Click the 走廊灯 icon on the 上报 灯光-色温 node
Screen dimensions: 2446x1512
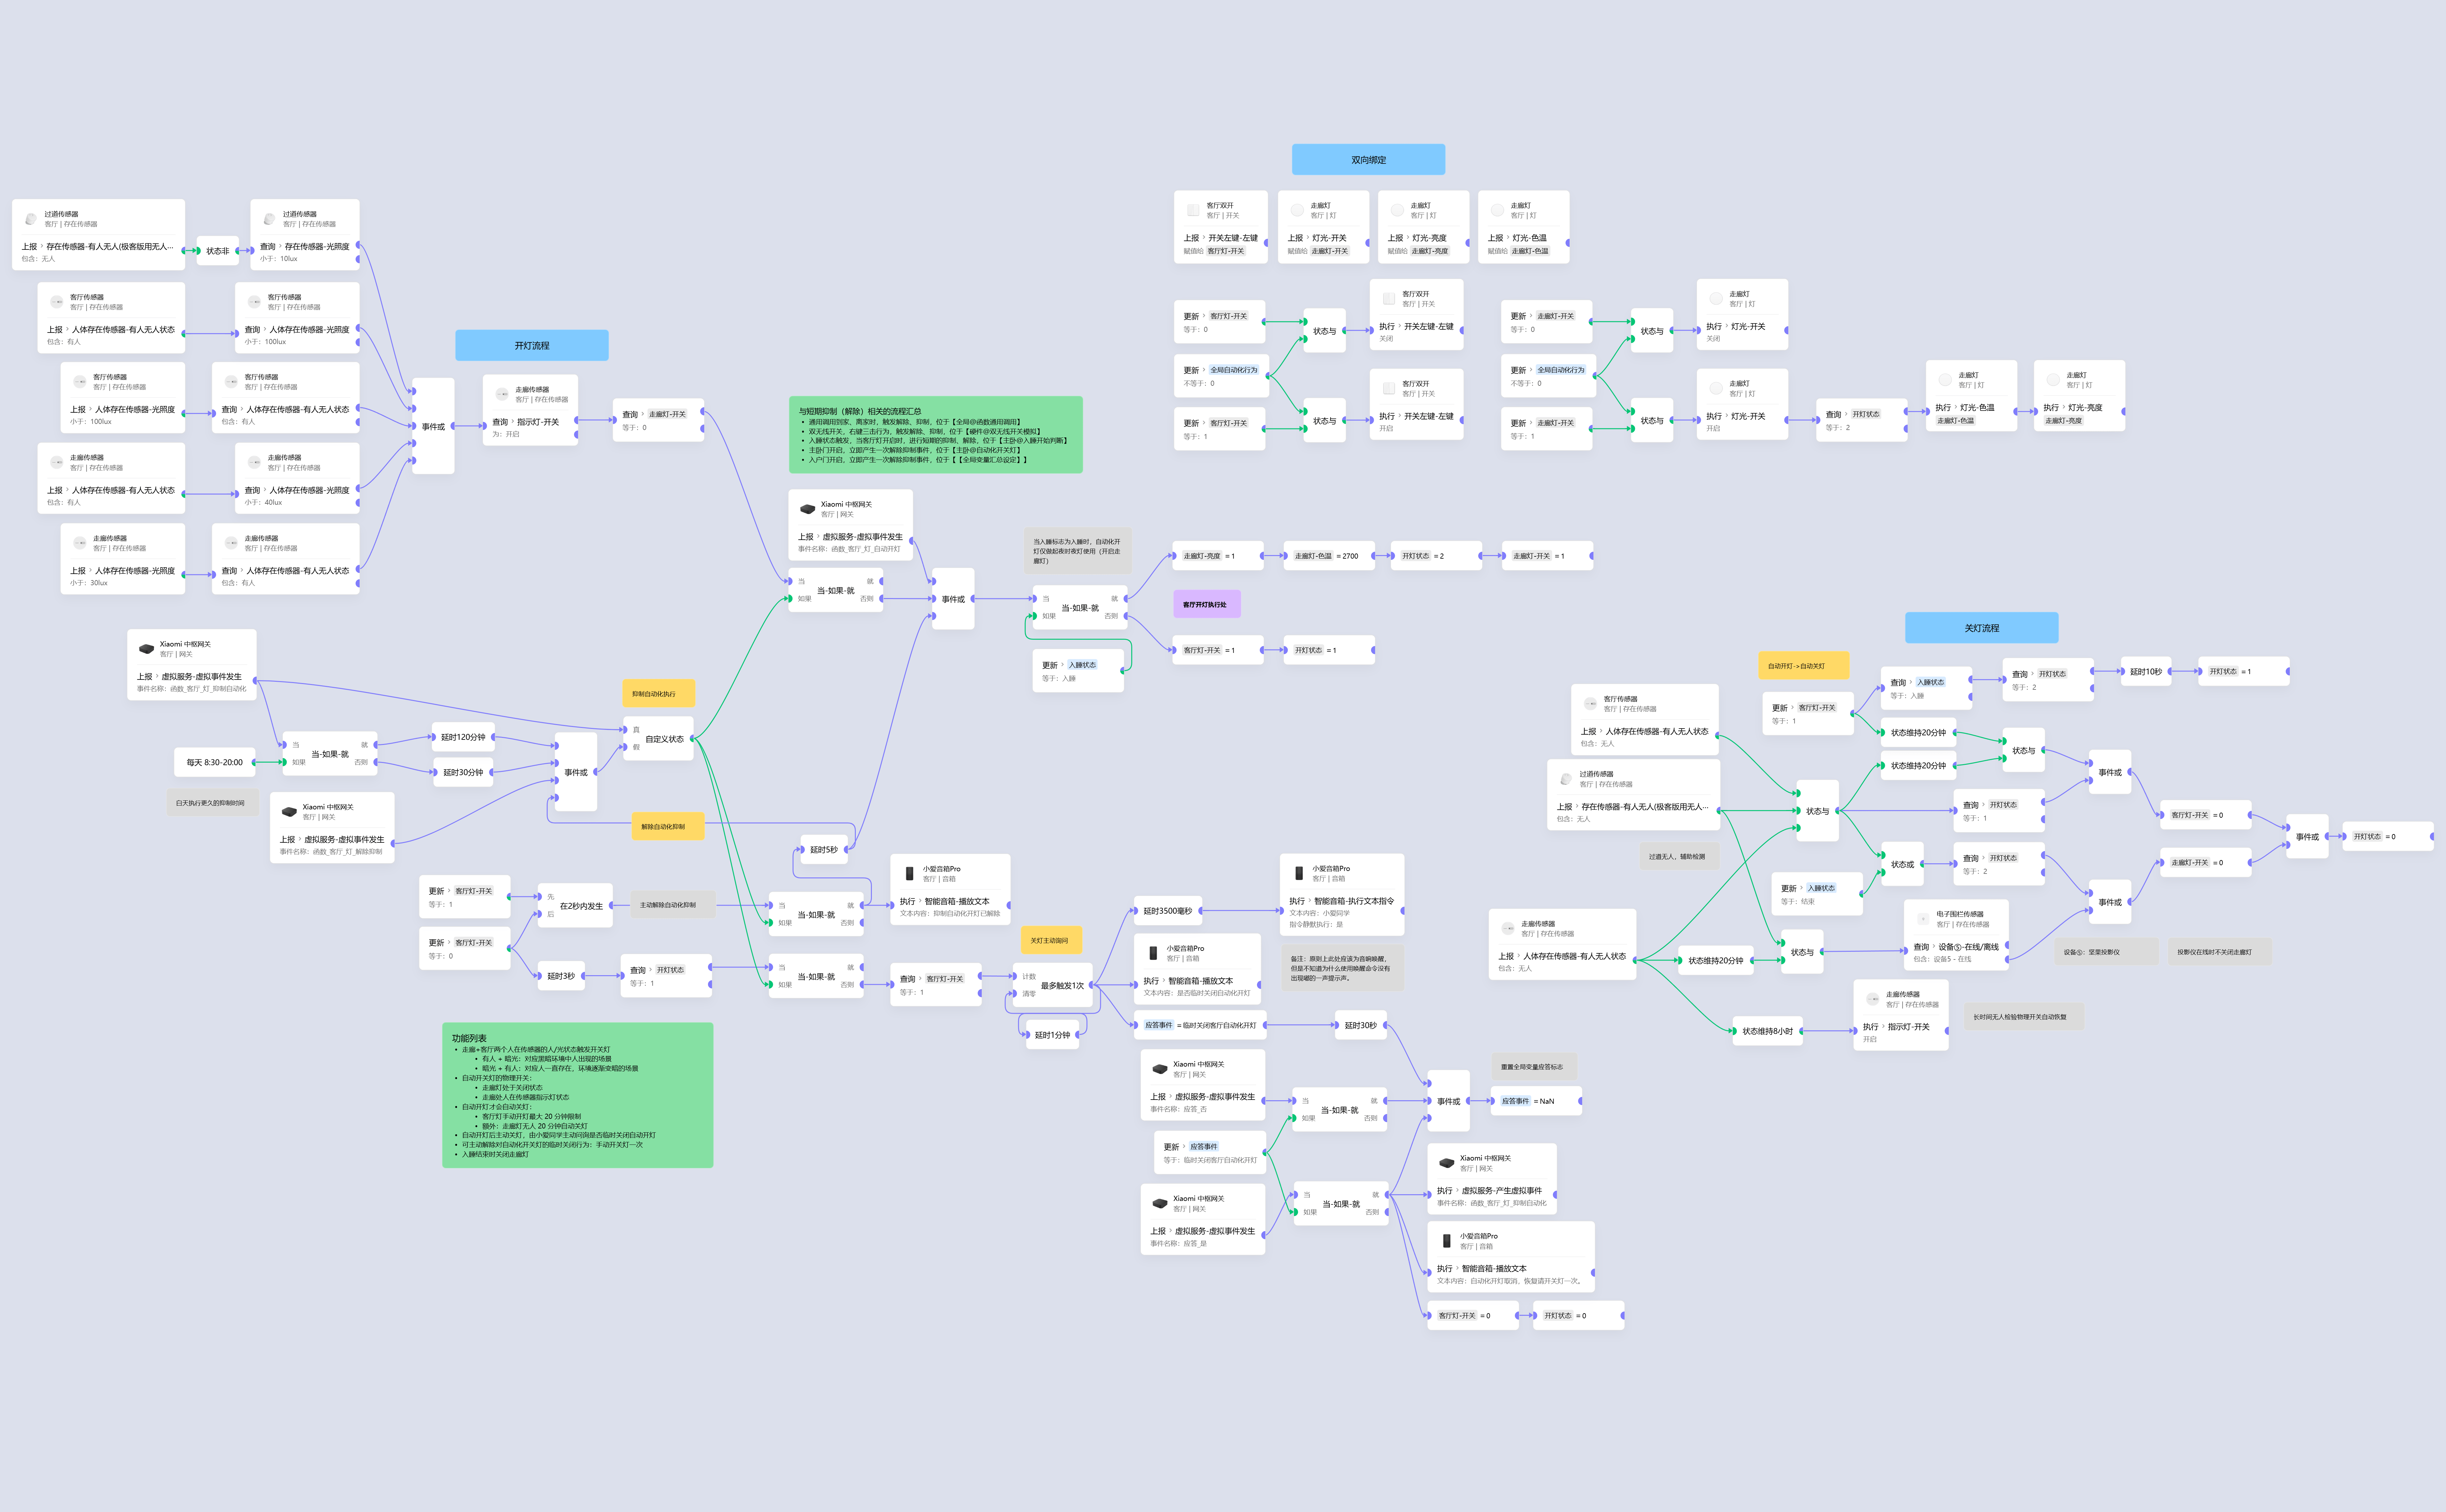point(1497,210)
